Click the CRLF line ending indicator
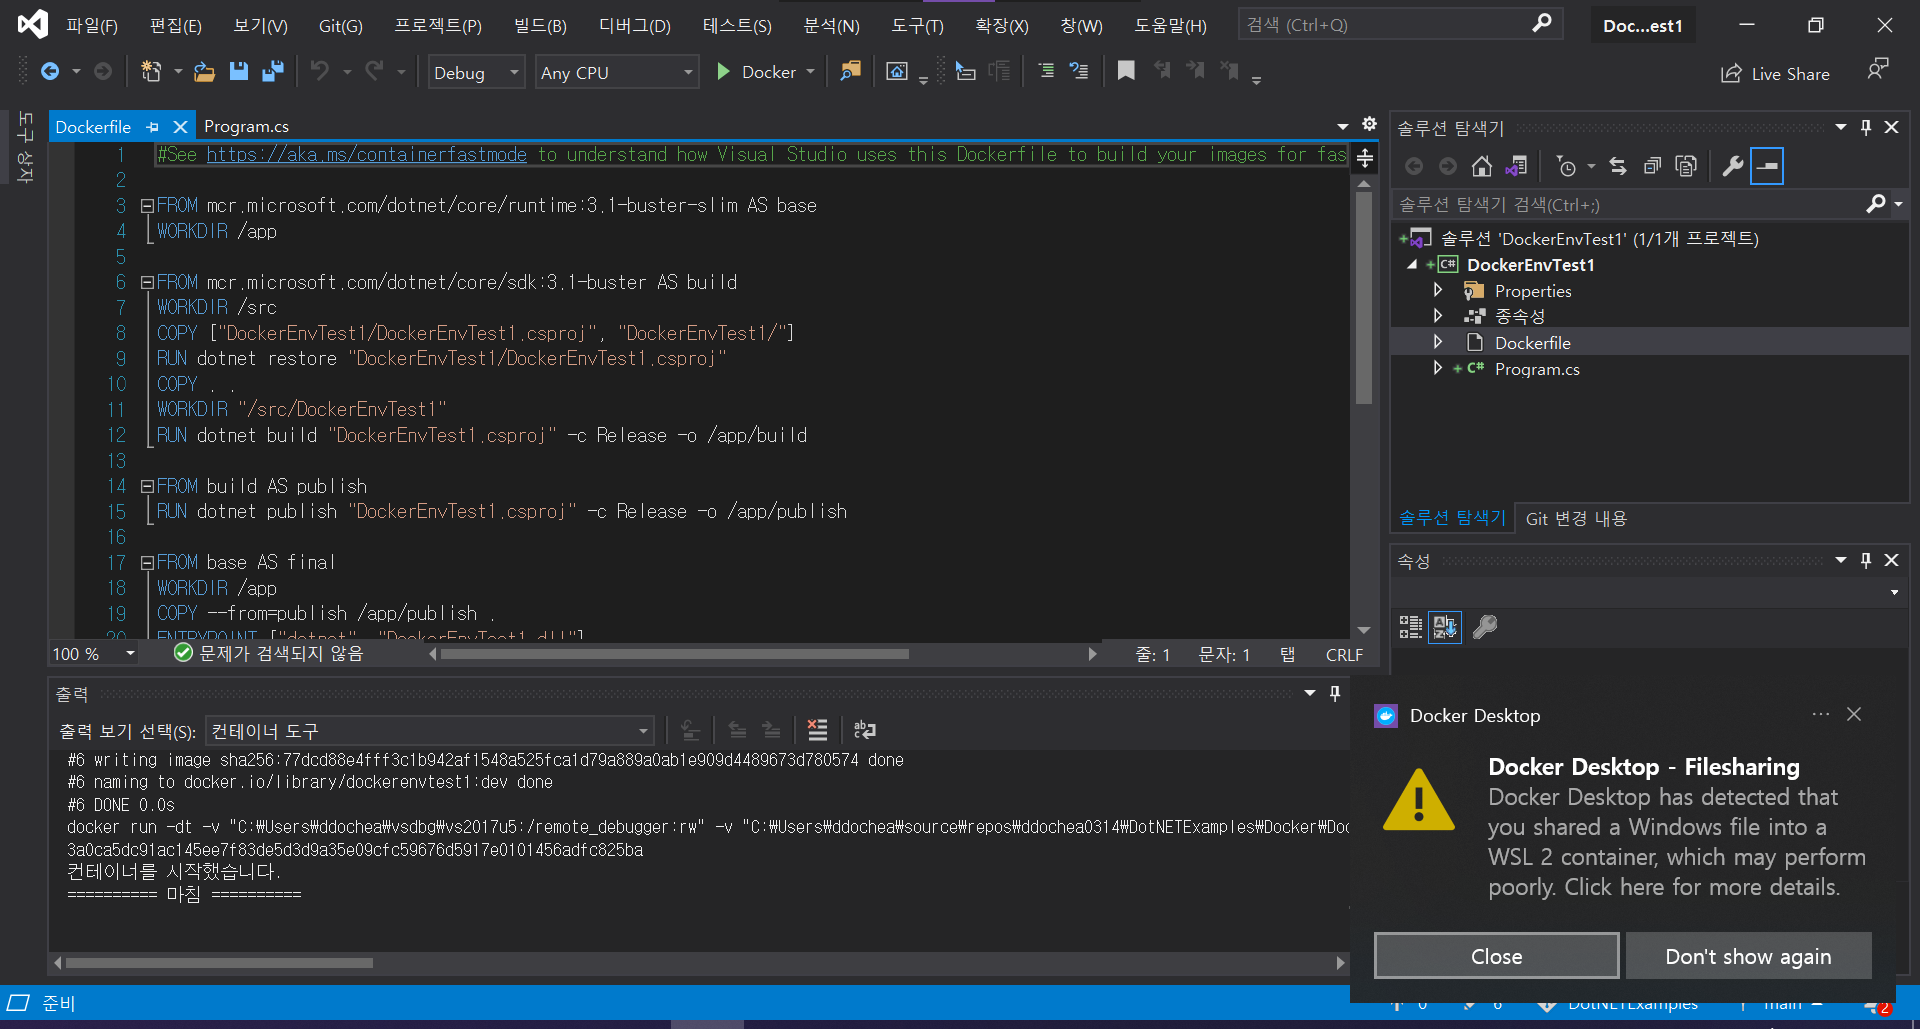The image size is (1920, 1029). pos(1343,654)
